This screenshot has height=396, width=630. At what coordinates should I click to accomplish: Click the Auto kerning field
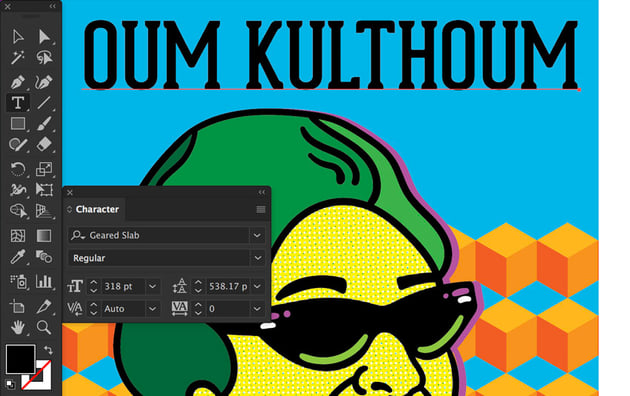pyautogui.click(x=123, y=309)
